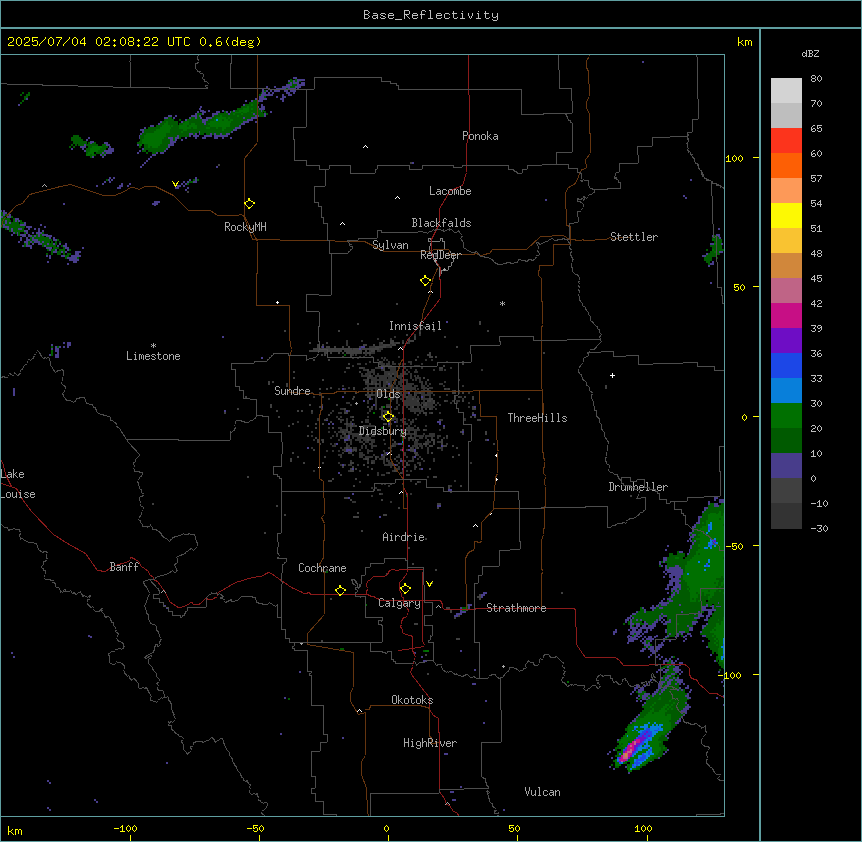
Task: Pick the blue 36-33 dBZ legend swatch
Action: point(786,365)
